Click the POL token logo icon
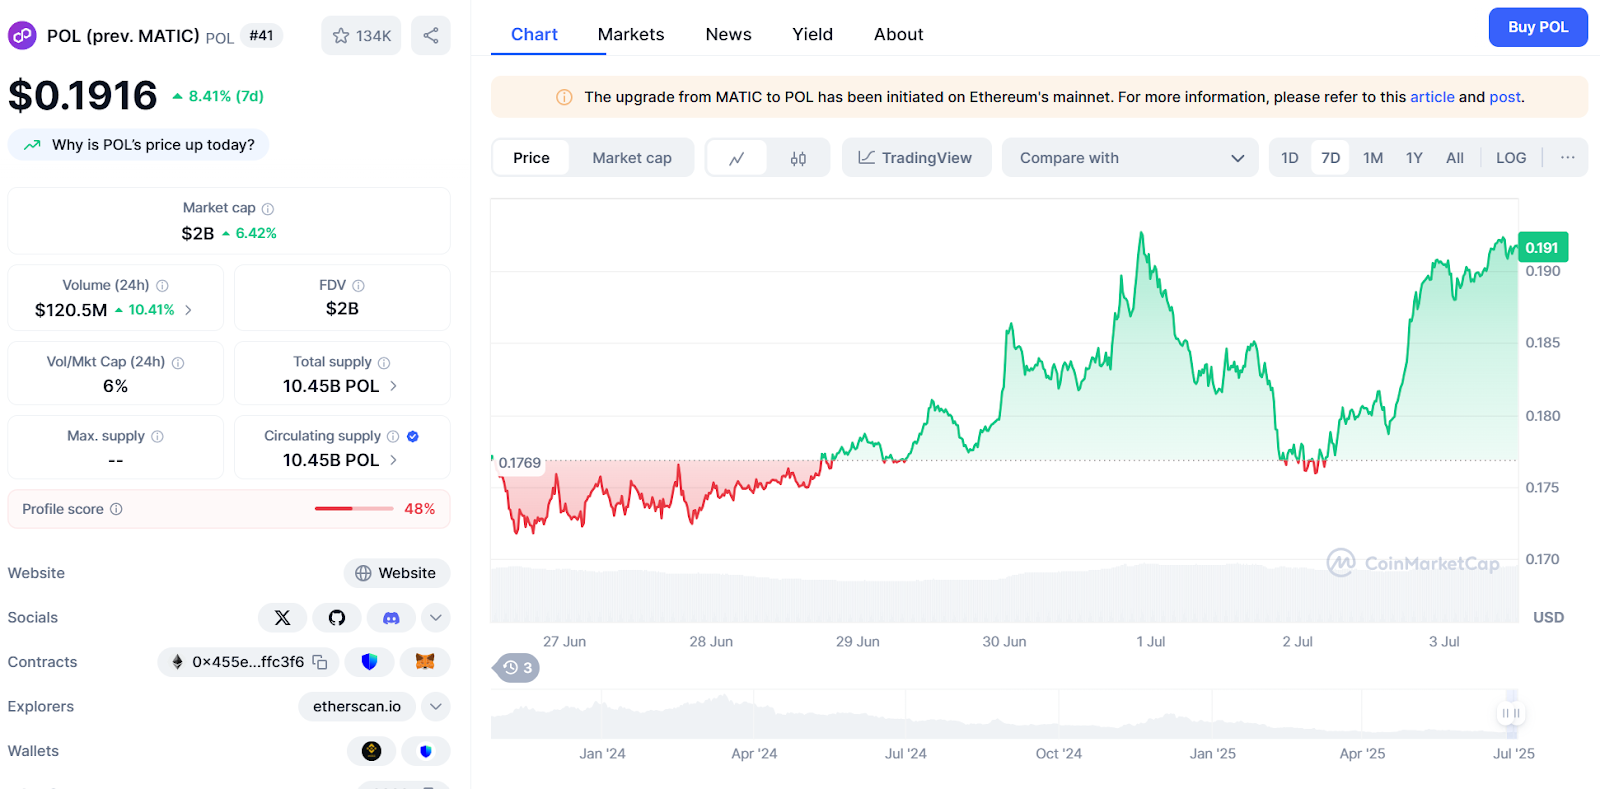 coord(22,36)
